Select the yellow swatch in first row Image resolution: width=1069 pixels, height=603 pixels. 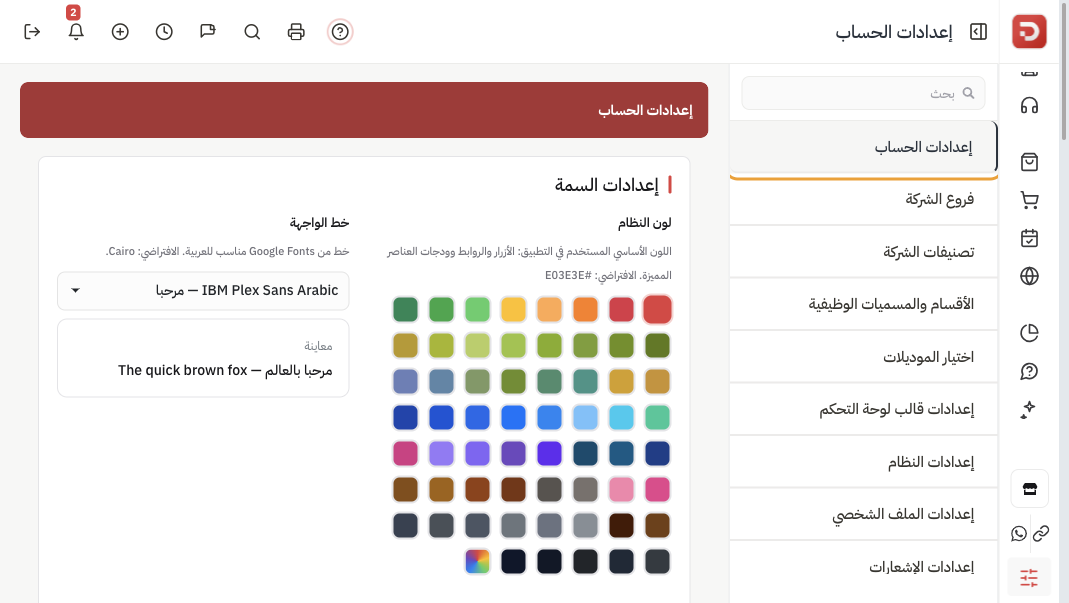pyautogui.click(x=513, y=309)
